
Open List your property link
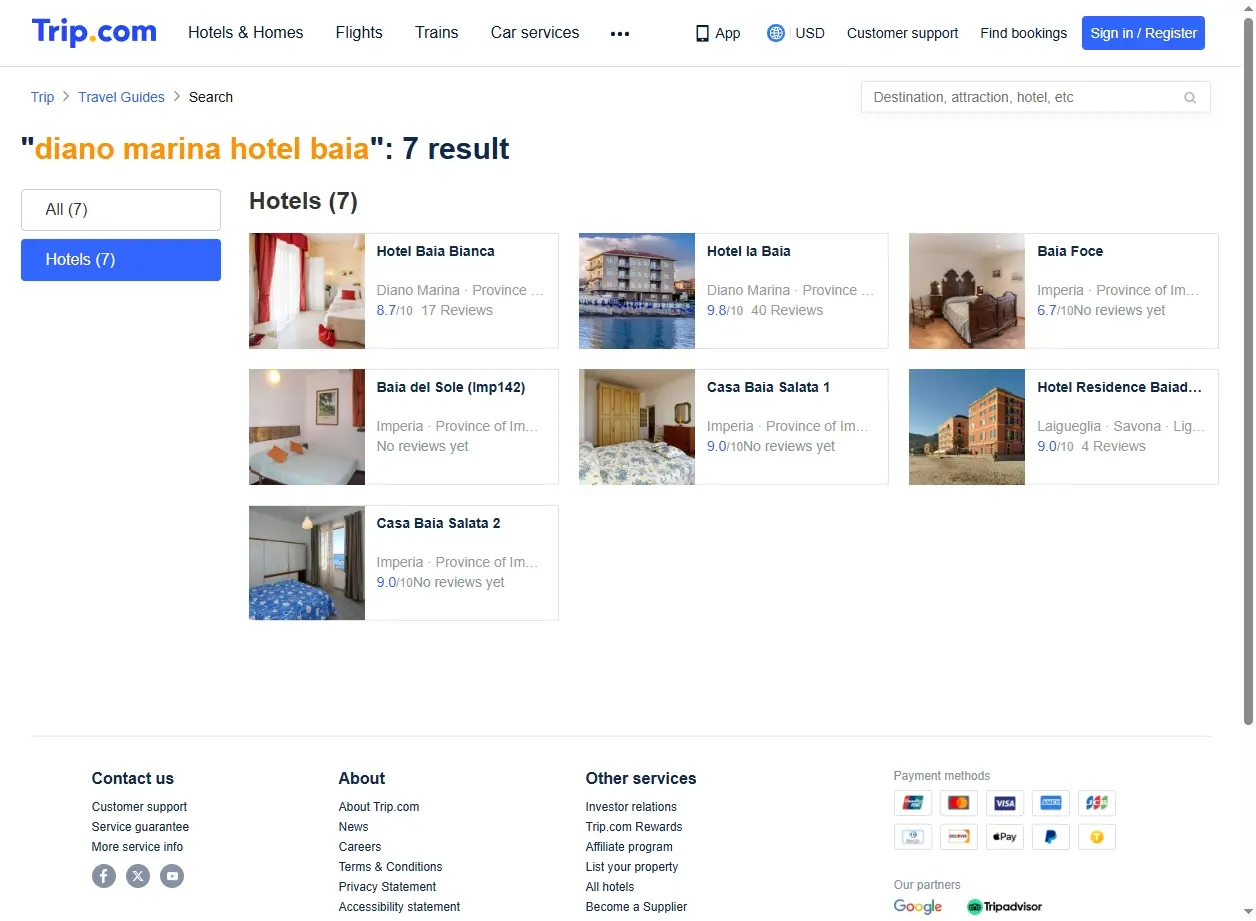tap(632, 867)
